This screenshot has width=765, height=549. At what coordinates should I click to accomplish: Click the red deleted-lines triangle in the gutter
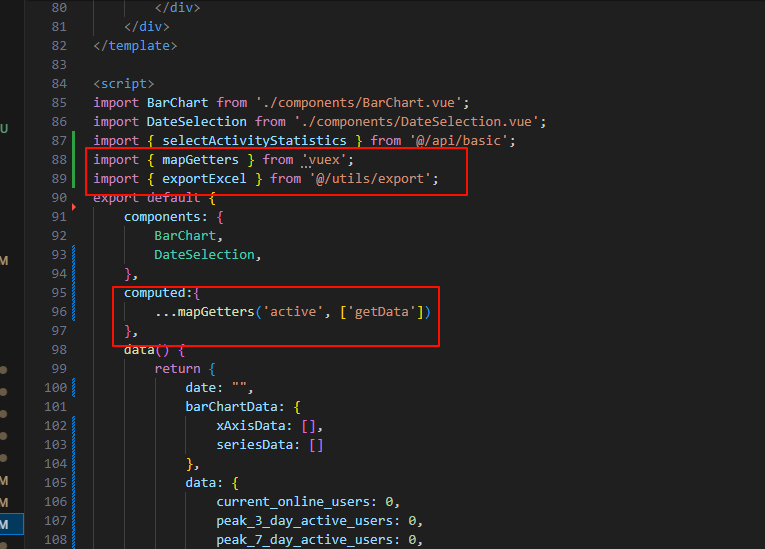74,207
